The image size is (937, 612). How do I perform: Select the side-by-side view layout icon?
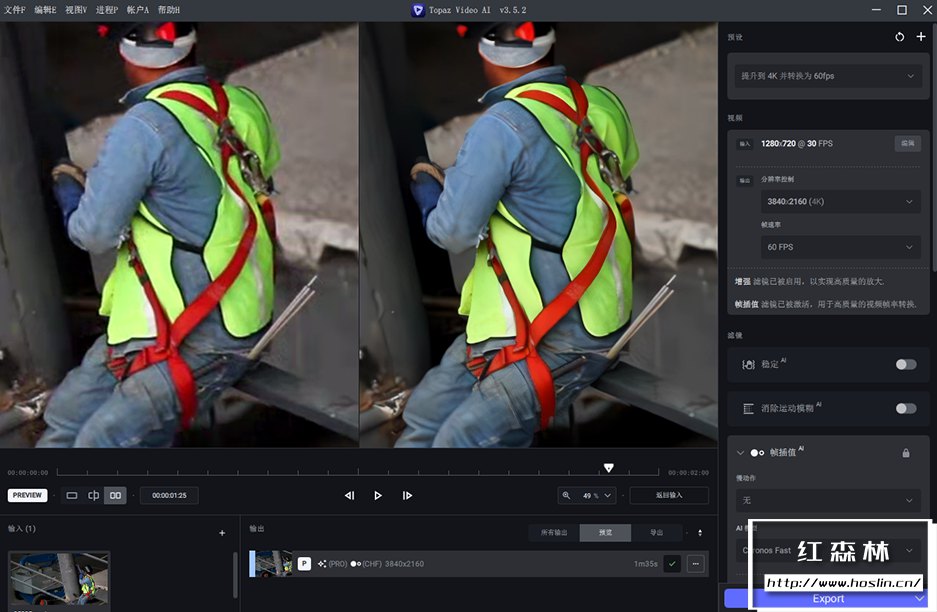[x=115, y=495]
